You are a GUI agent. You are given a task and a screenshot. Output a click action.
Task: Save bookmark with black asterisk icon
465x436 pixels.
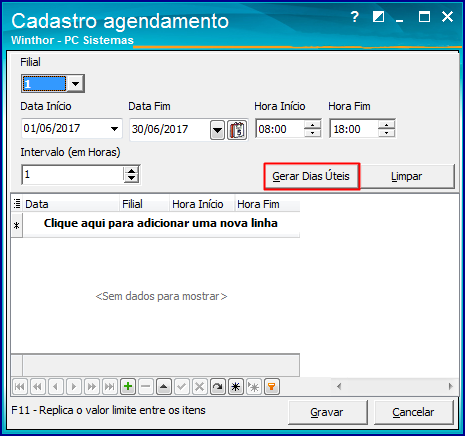(x=236, y=387)
